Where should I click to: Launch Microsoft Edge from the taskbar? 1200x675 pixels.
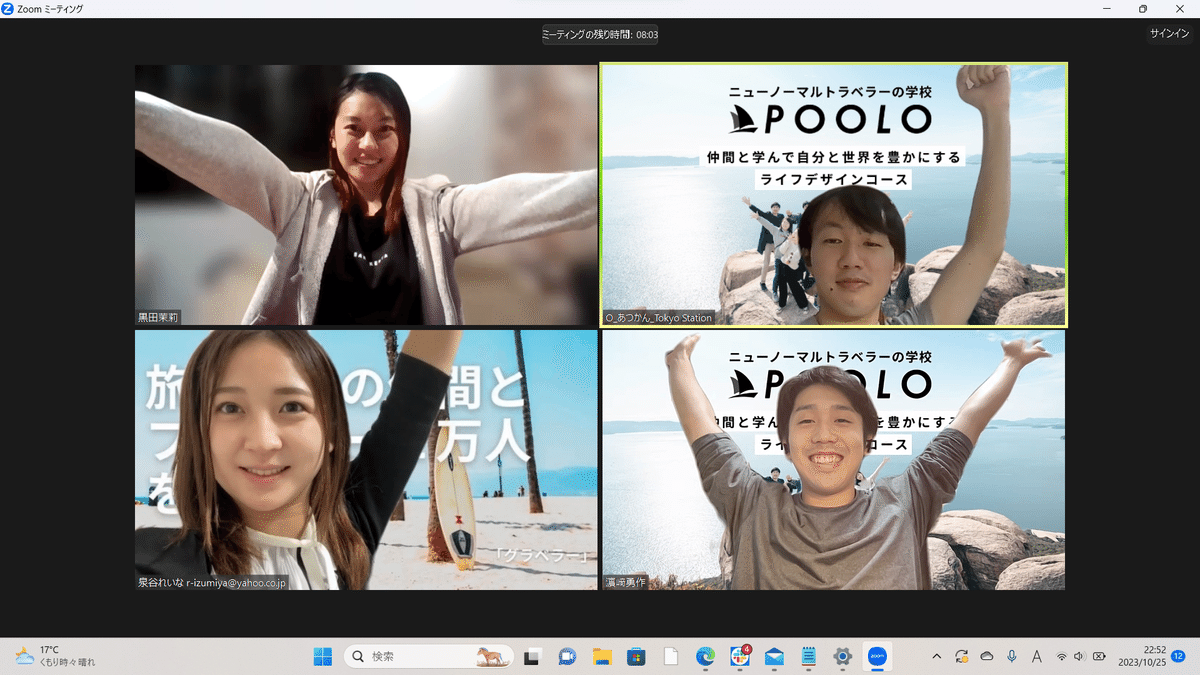click(x=705, y=657)
